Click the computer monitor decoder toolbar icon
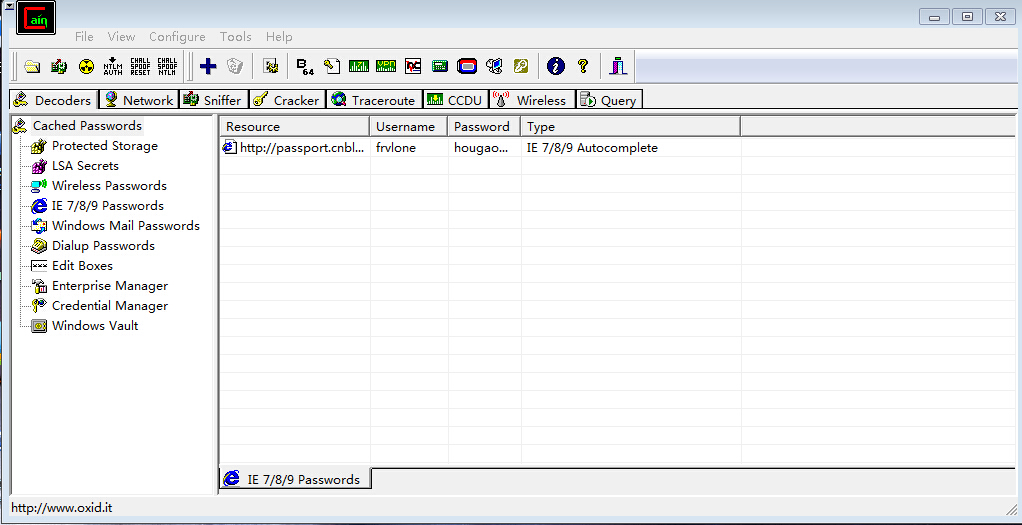 coord(494,66)
